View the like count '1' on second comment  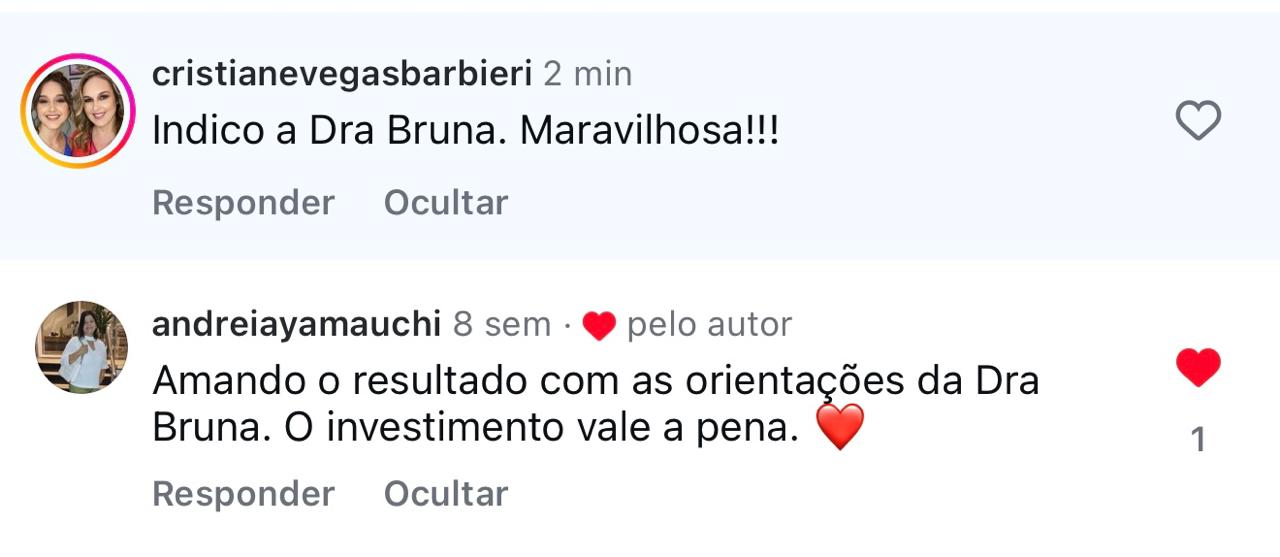1198,440
